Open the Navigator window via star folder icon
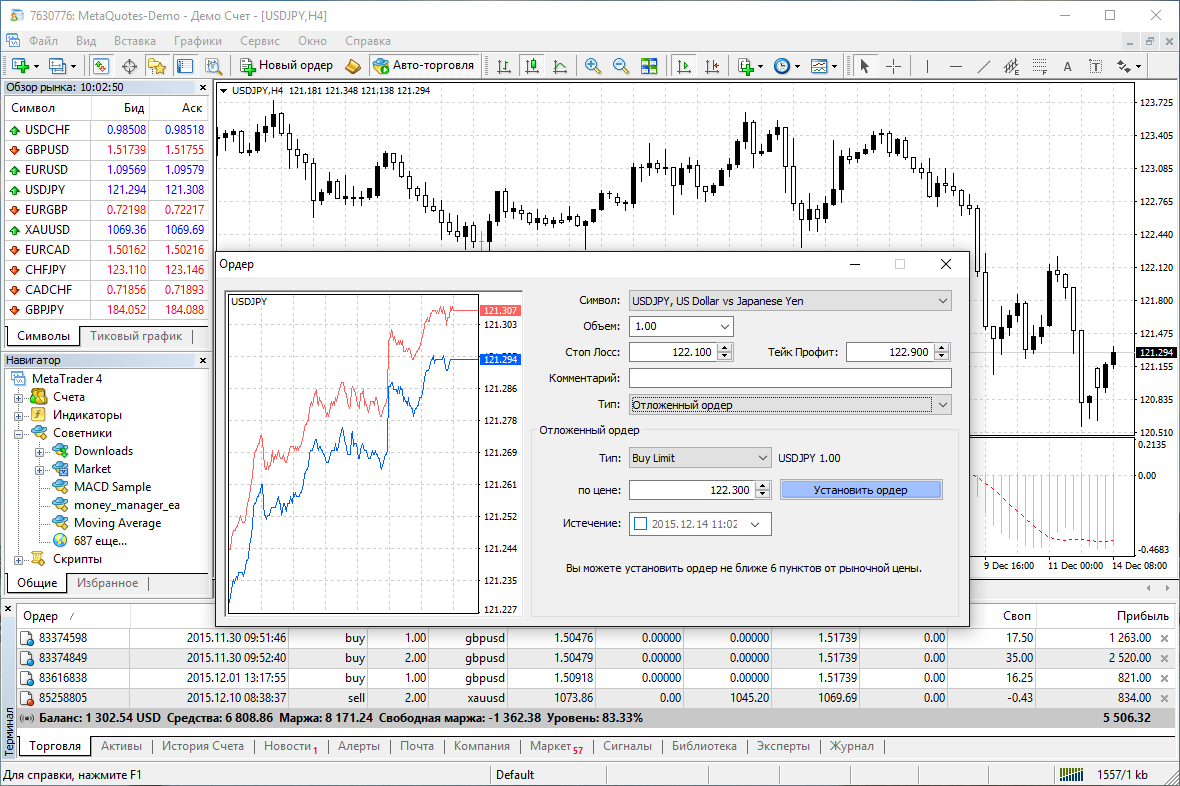Viewport: 1180px width, 786px height. (156, 66)
